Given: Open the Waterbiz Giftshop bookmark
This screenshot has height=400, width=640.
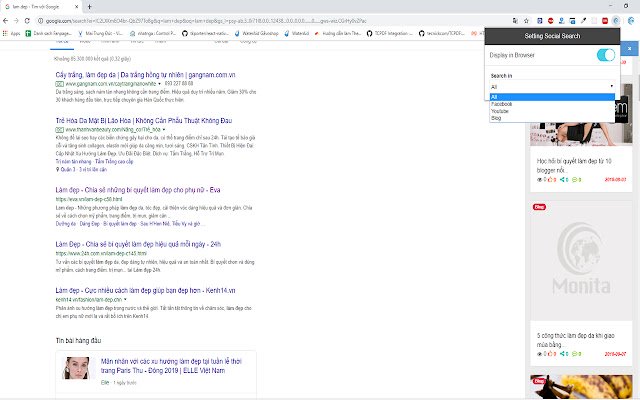Looking at the screenshot, I should click(x=257, y=33).
